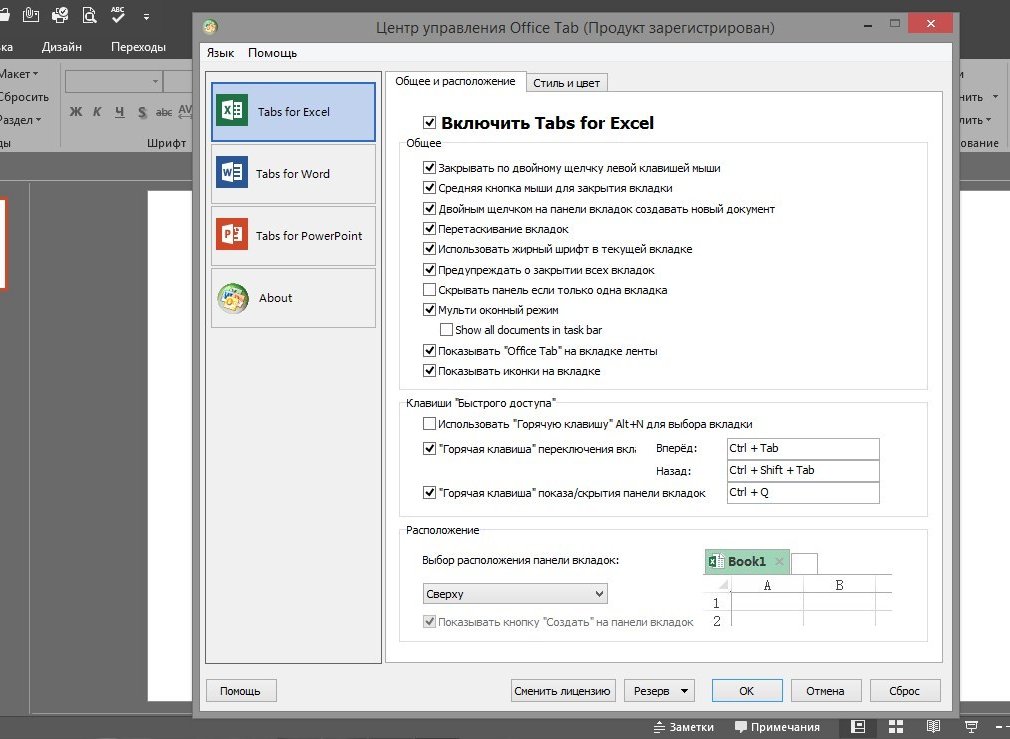Click the Office Tab logo in the title bar
This screenshot has height=739, width=1010.
(x=210, y=26)
